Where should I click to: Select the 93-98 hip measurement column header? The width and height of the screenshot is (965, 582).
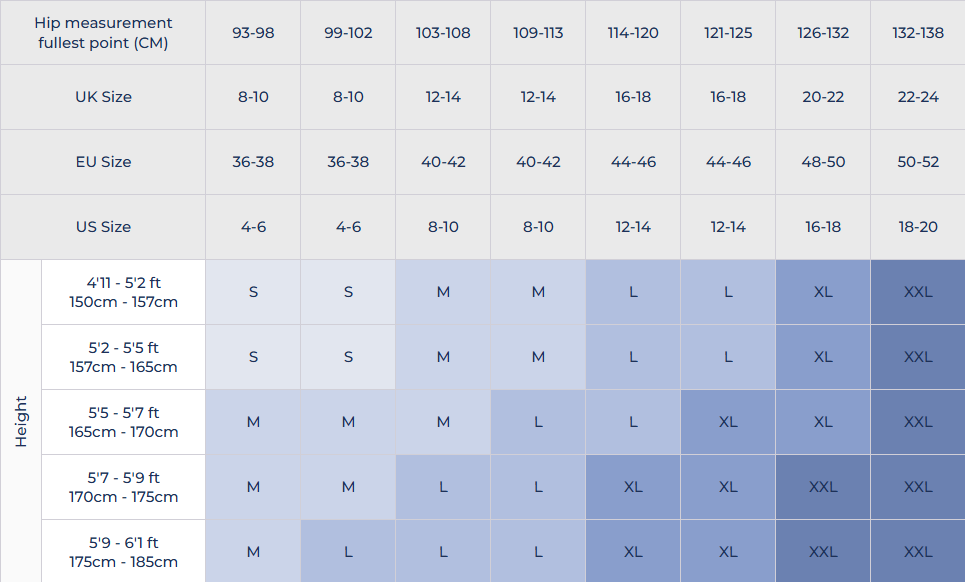tap(253, 33)
